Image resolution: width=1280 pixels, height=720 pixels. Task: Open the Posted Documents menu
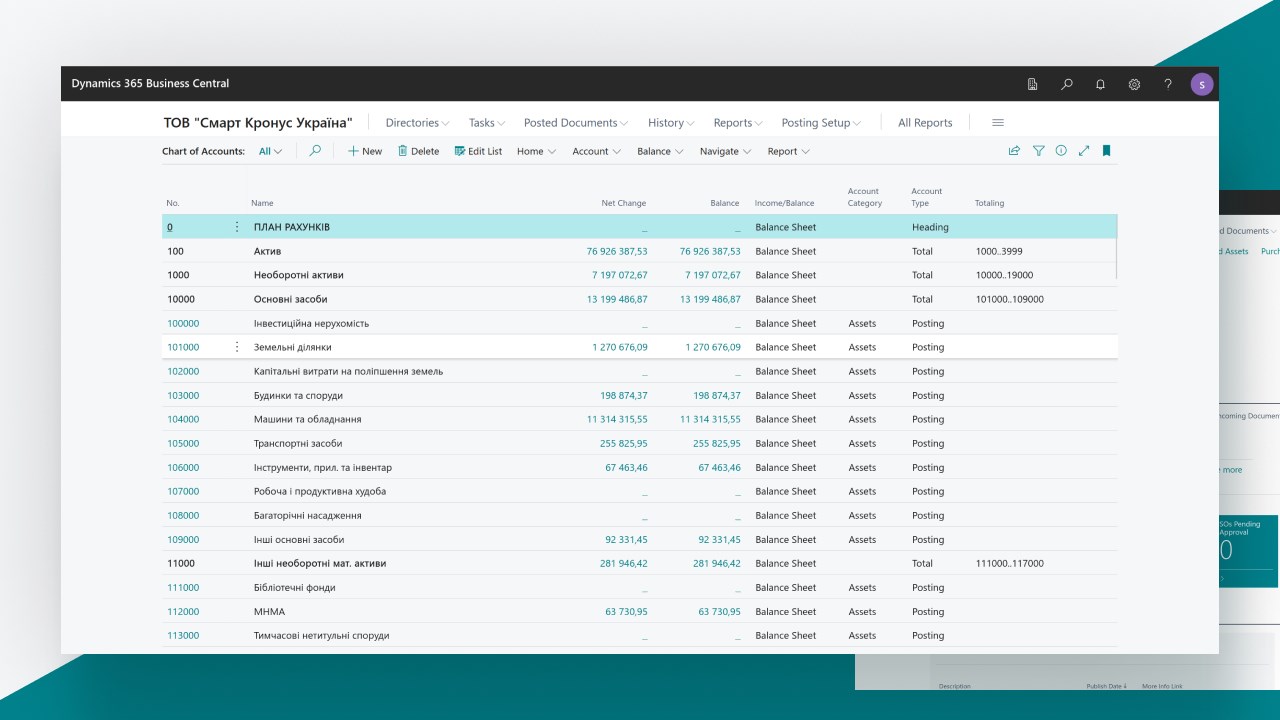pos(576,123)
